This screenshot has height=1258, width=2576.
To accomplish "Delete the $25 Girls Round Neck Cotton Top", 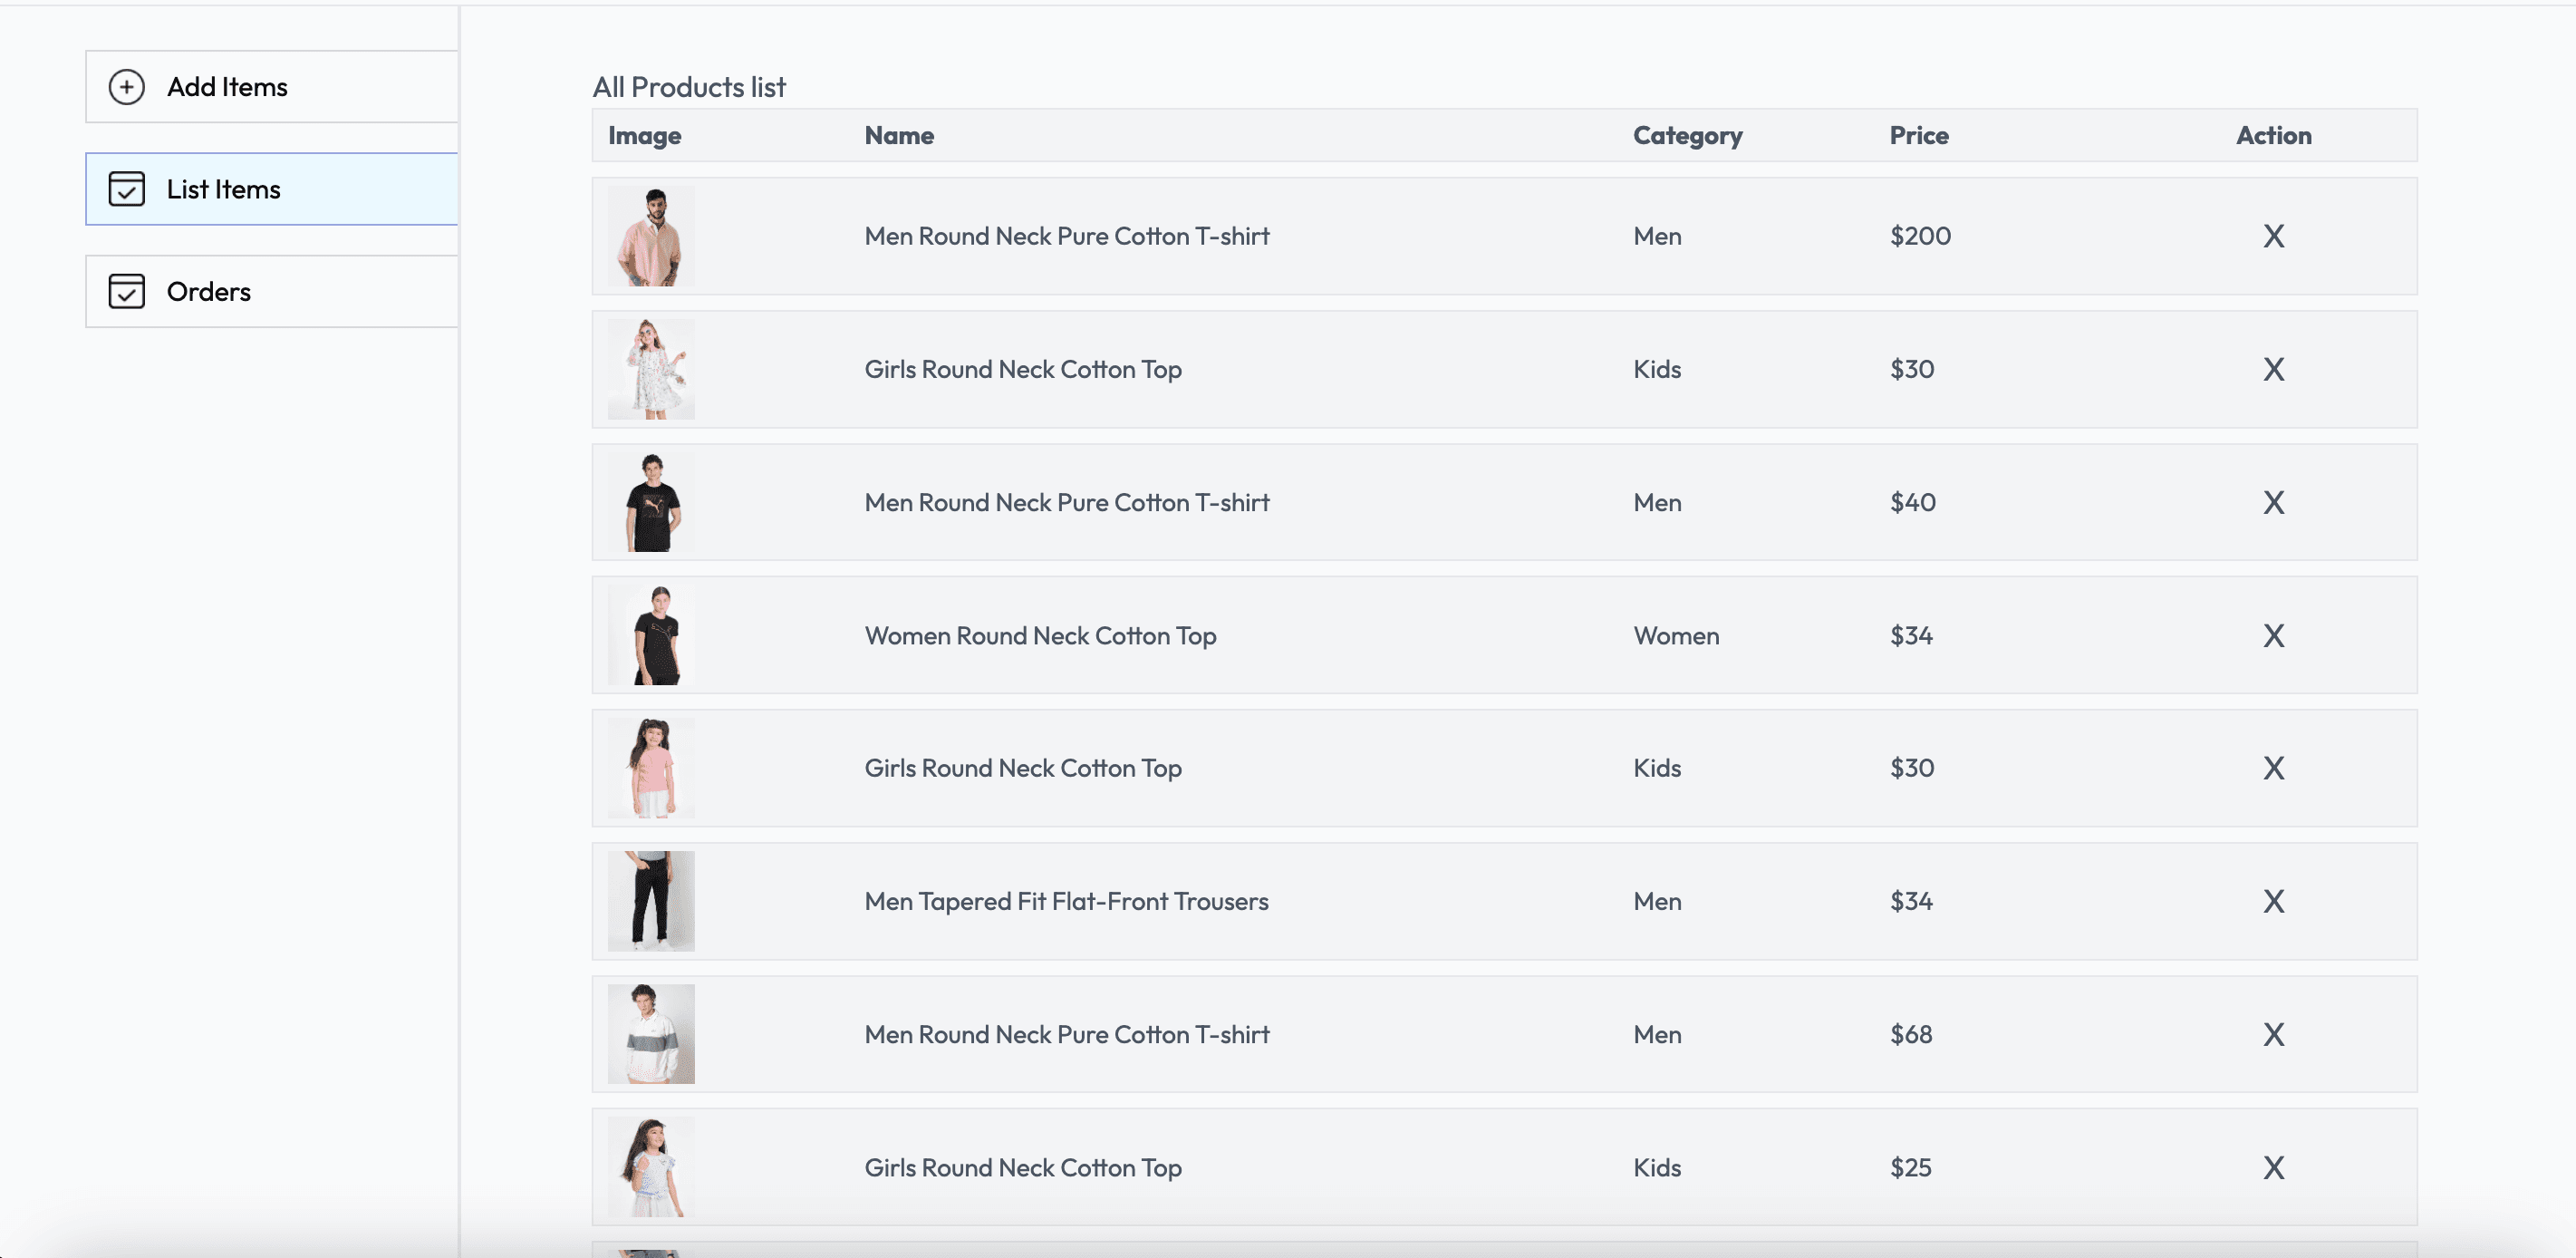I will tap(2273, 1167).
